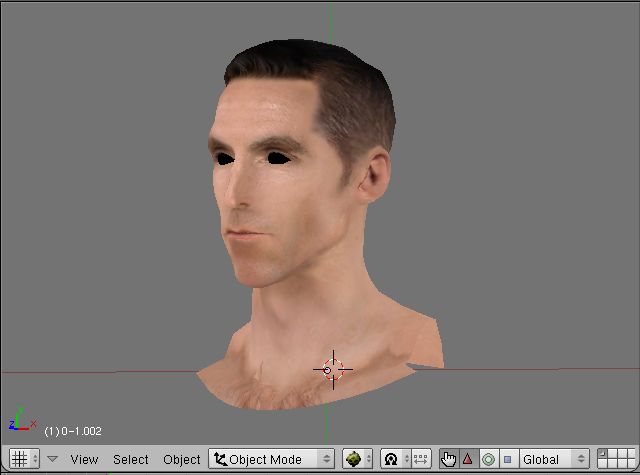Open the View menu

pos(84,459)
